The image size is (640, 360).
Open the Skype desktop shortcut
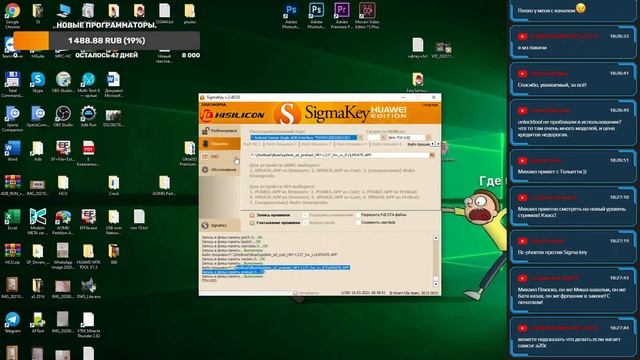click(38, 82)
